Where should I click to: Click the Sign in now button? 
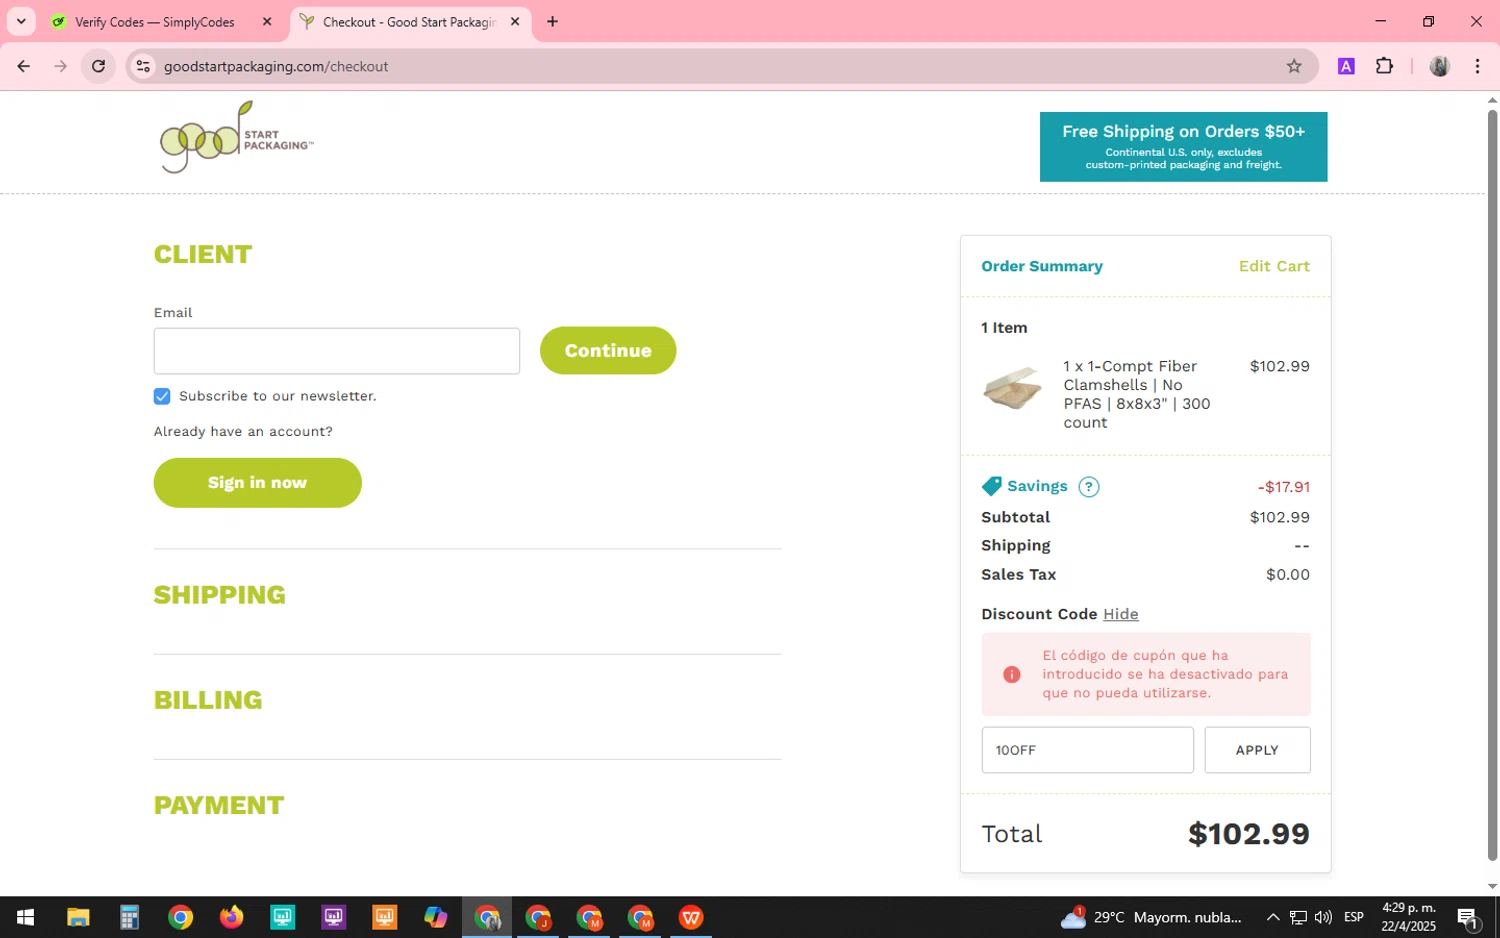tap(257, 483)
